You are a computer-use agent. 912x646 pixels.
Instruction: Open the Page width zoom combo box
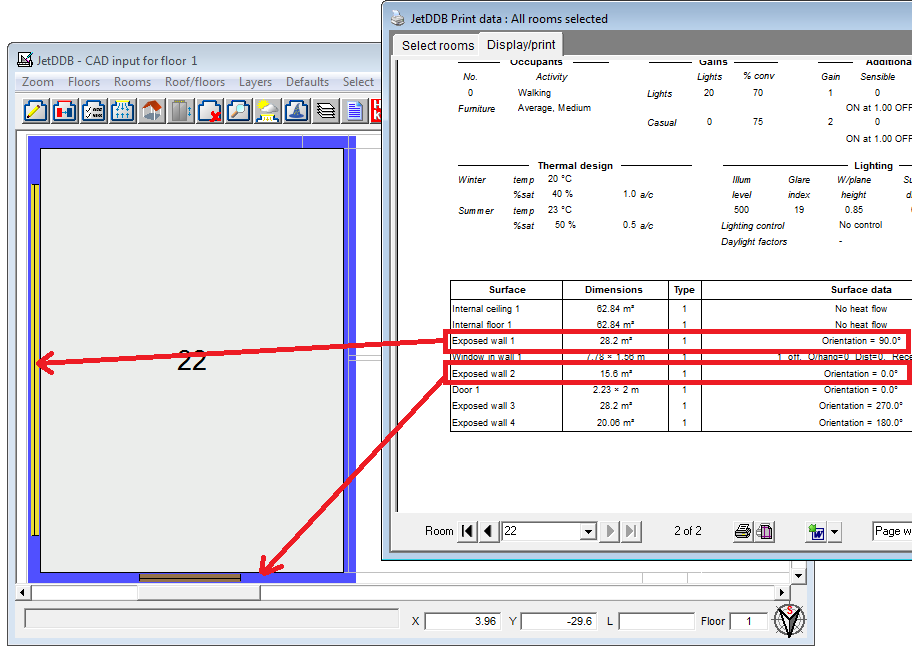coord(891,531)
